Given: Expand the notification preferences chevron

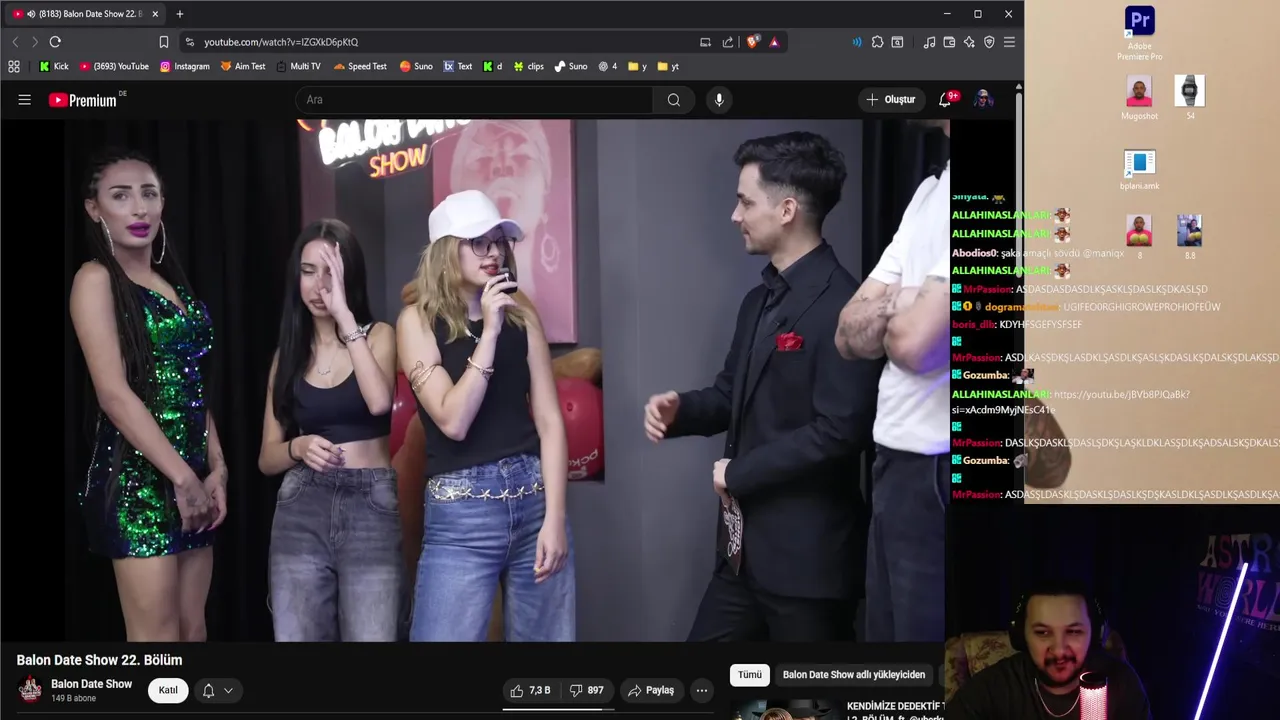Looking at the screenshot, I should pos(228,690).
